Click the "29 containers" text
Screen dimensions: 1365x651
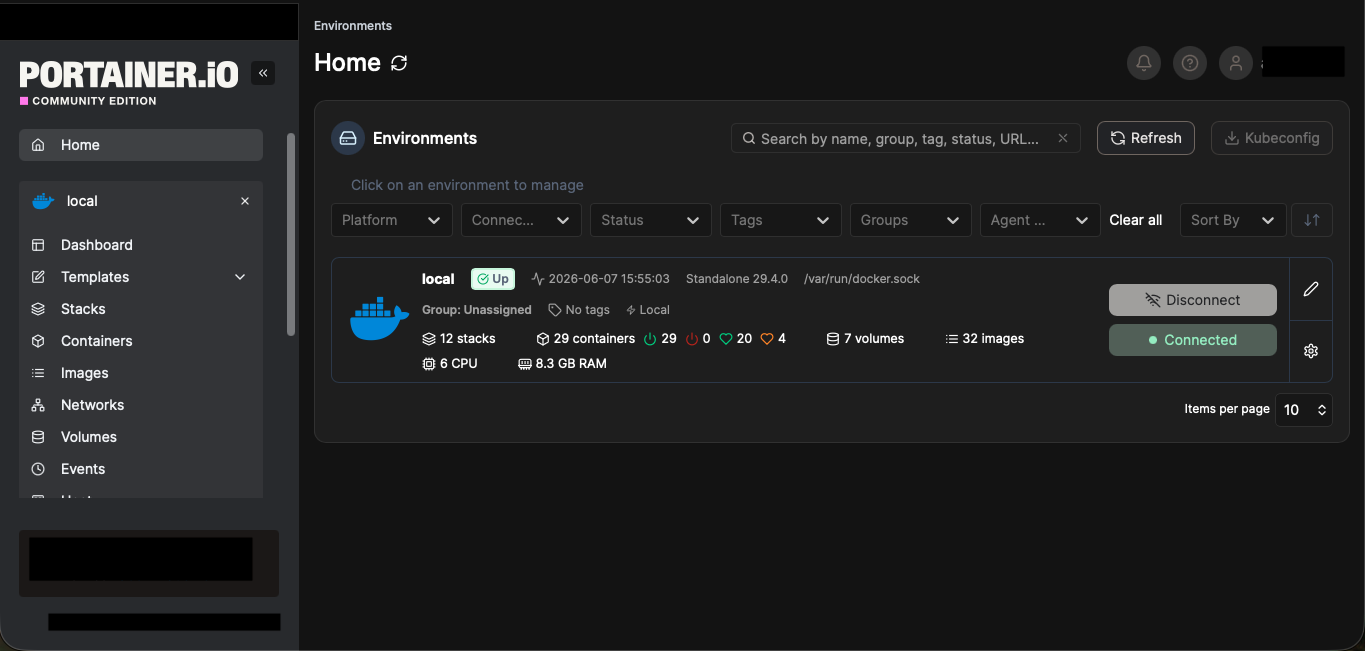[595, 339]
